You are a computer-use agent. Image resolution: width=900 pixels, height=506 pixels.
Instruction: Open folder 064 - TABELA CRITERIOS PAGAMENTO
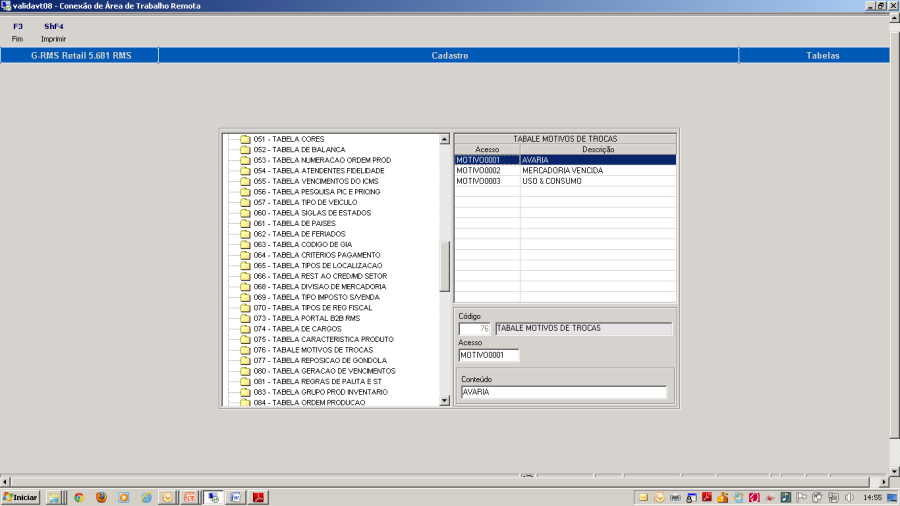coord(310,255)
